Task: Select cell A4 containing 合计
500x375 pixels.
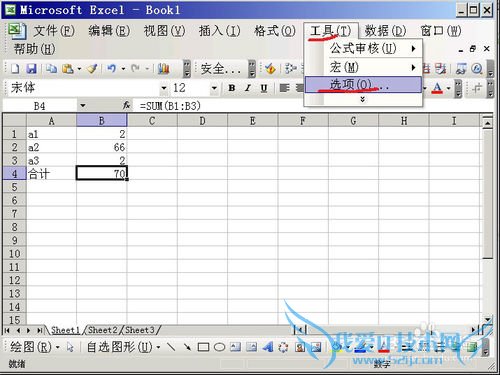Action: [x=51, y=174]
